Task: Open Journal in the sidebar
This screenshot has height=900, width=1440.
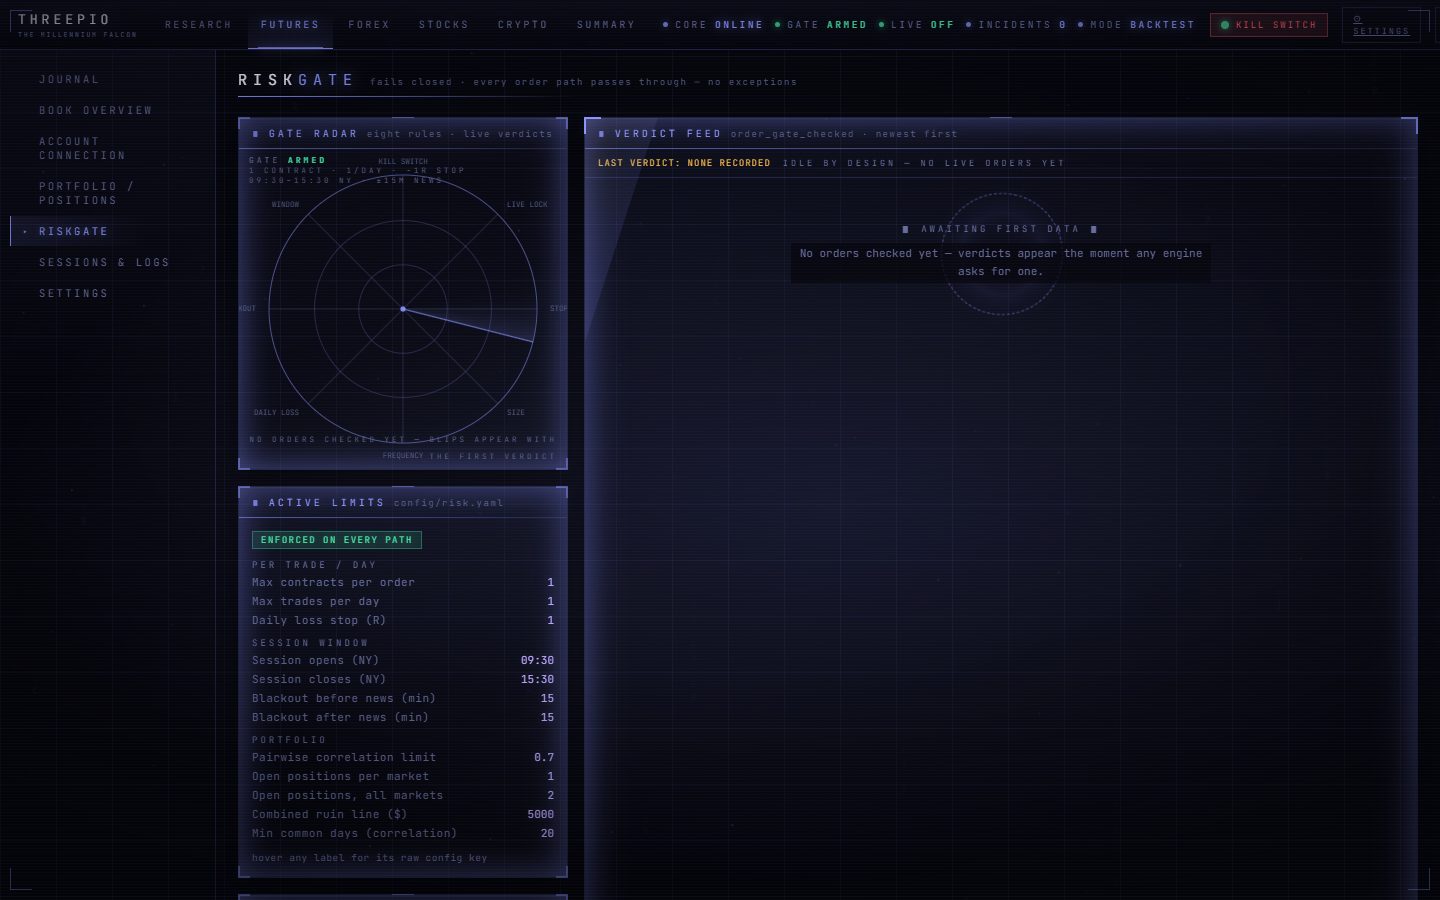Action: coord(69,79)
